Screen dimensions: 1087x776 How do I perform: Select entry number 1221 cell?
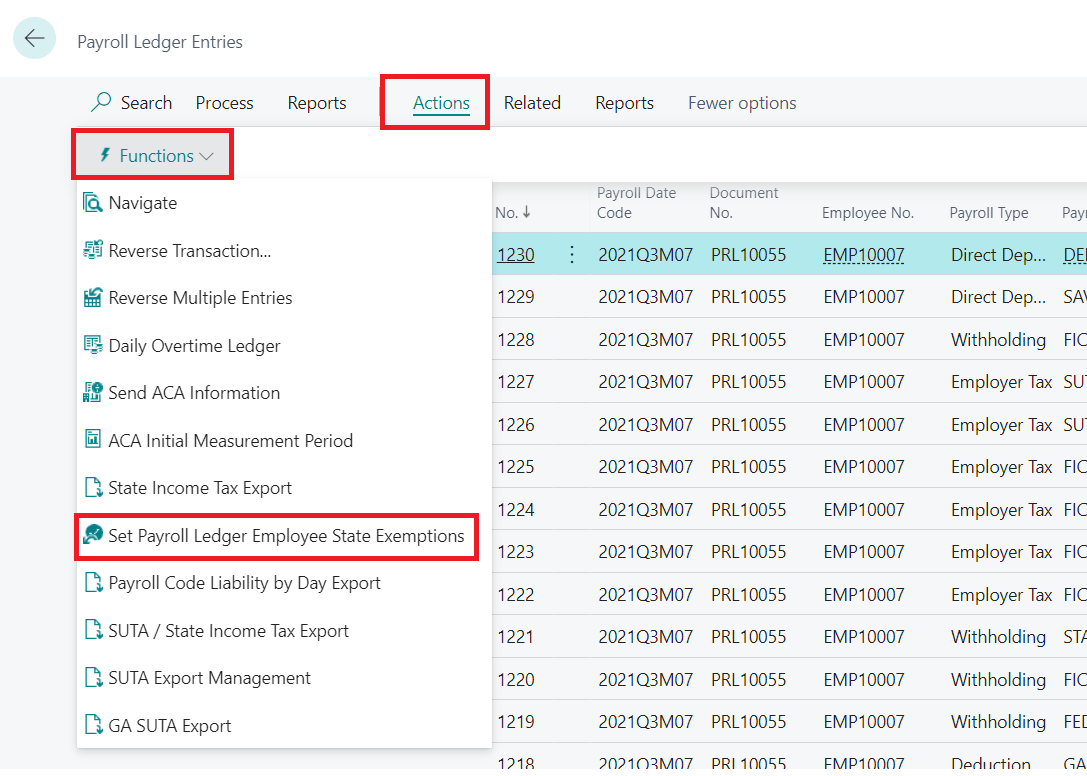[x=516, y=637]
